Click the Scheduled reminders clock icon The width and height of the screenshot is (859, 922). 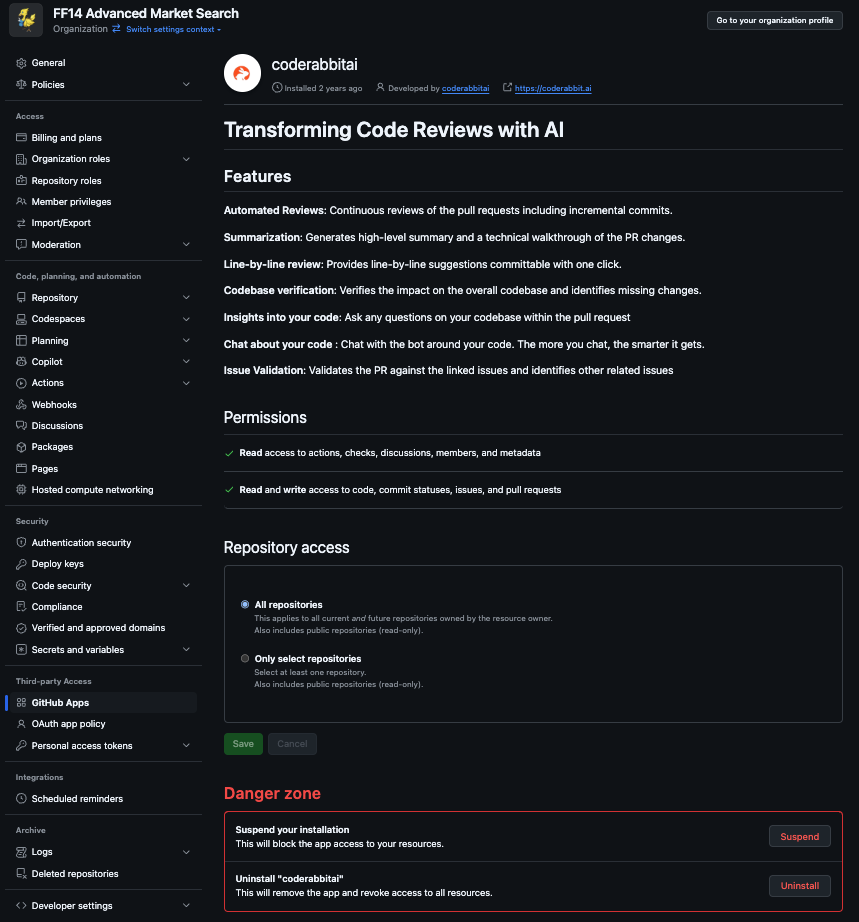coord(21,799)
